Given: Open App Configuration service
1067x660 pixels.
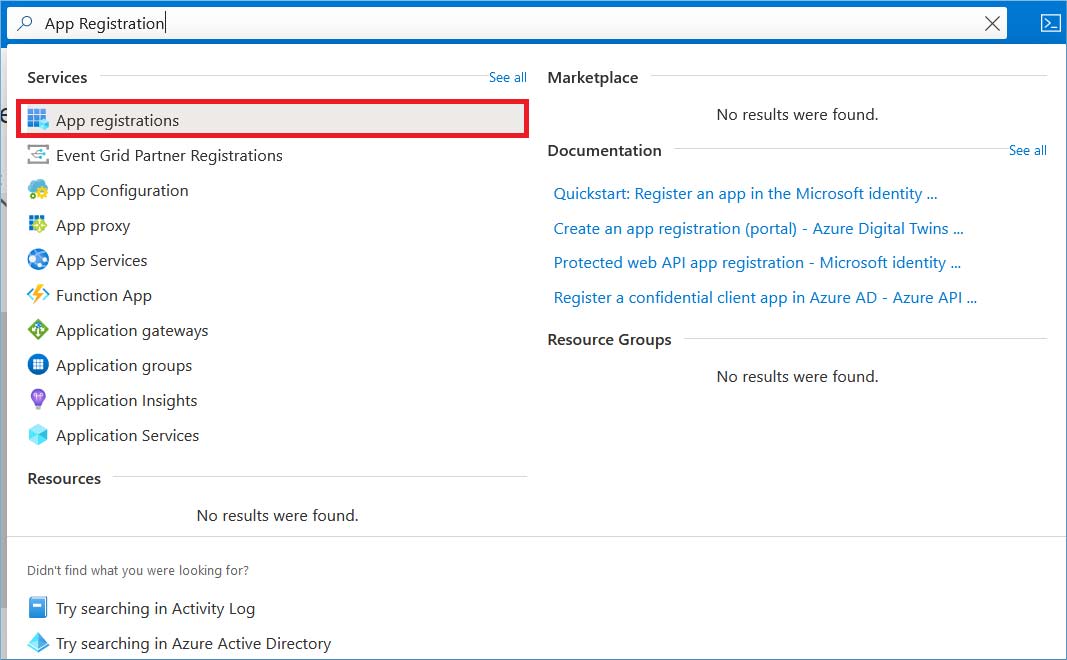Looking at the screenshot, I should coord(122,191).
